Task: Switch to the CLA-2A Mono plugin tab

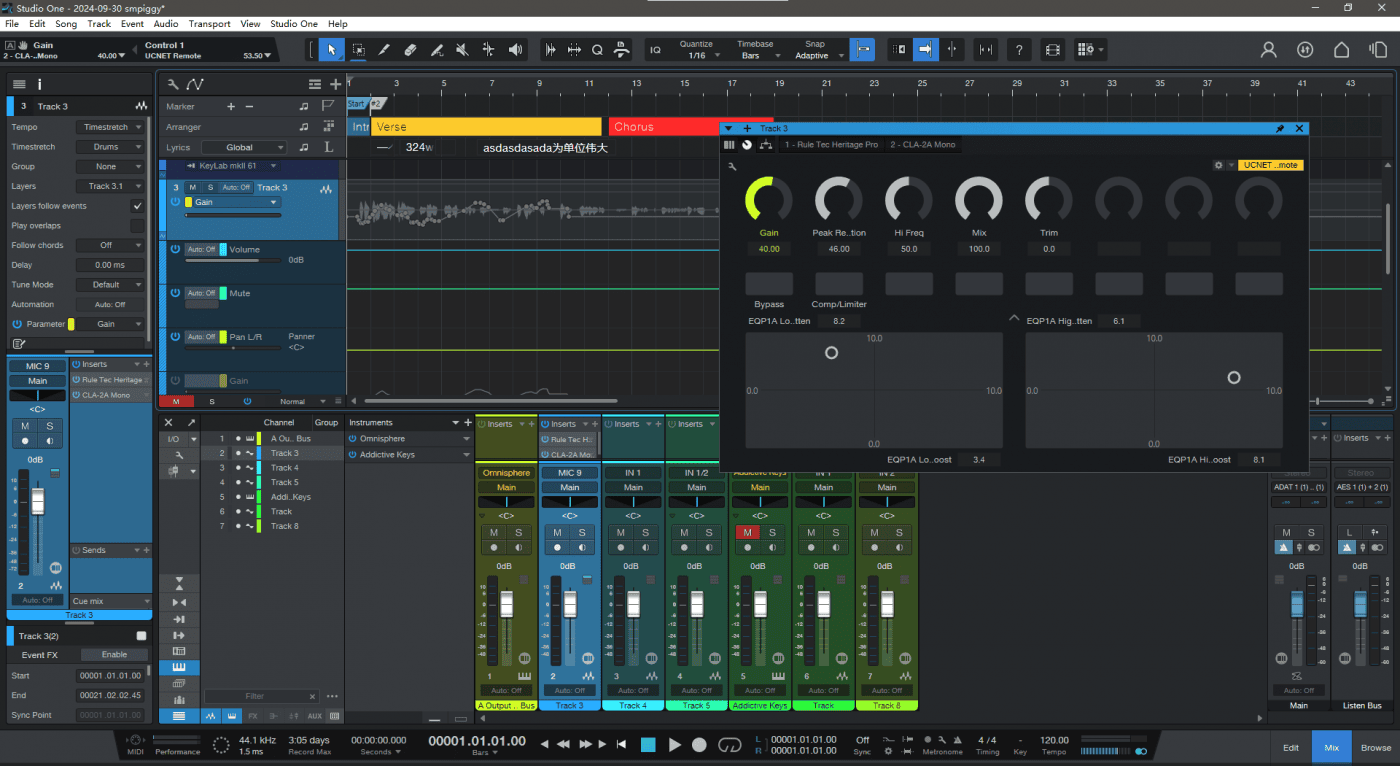Action: click(x=922, y=145)
